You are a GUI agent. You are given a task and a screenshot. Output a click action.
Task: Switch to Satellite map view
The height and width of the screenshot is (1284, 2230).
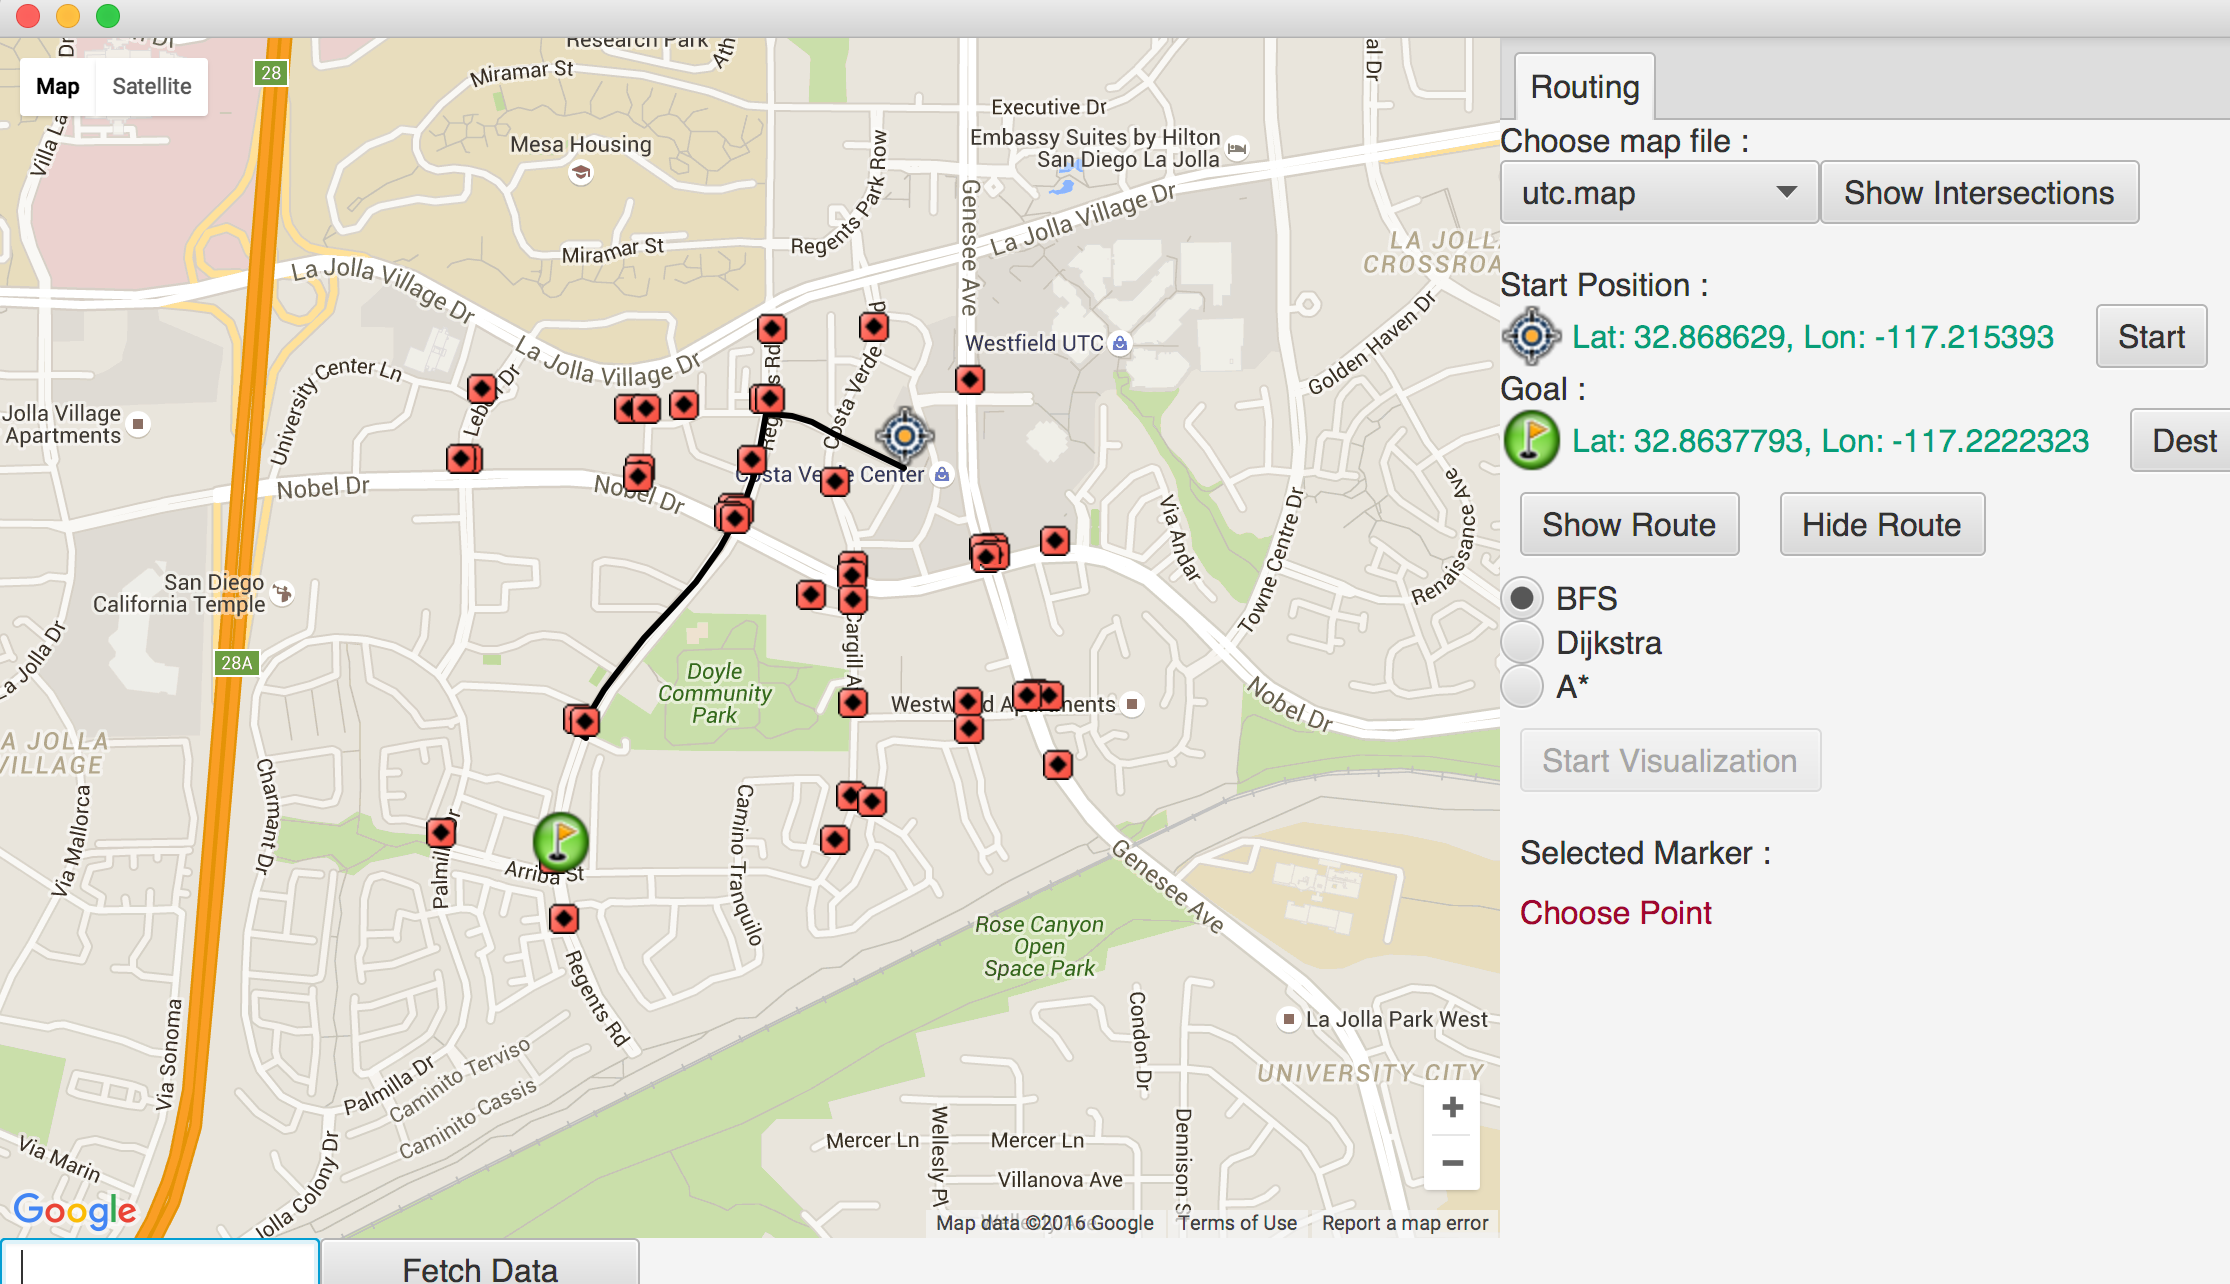tap(151, 86)
